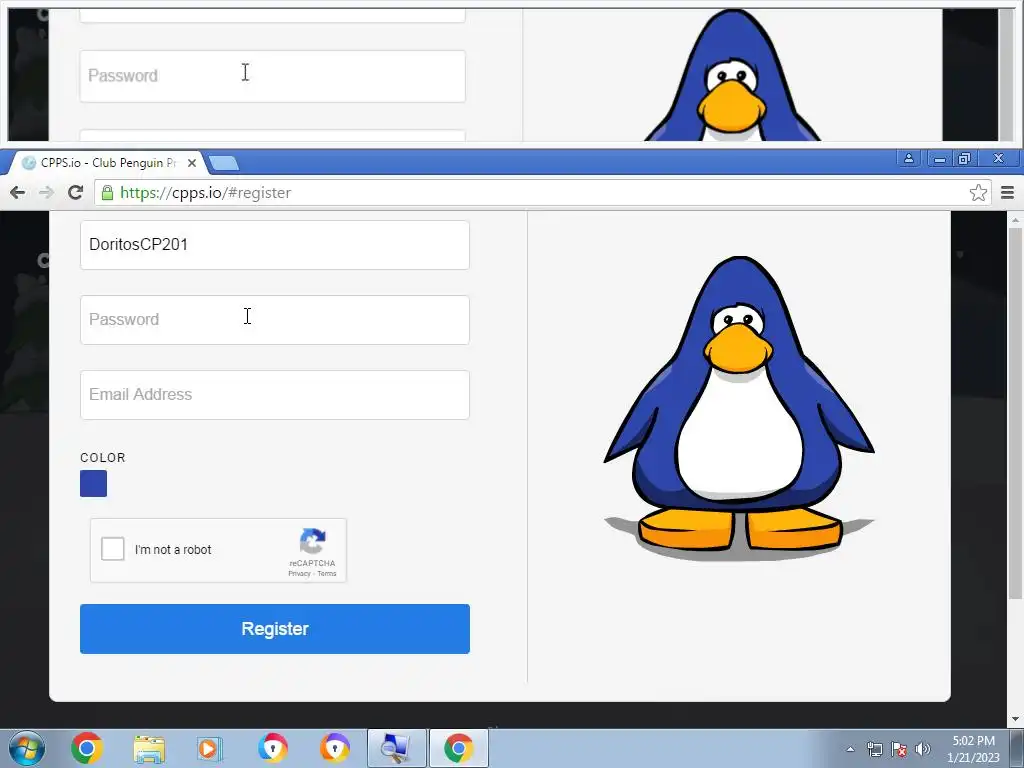Image resolution: width=1024 pixels, height=768 pixels.
Task: Click the browser forward arrow
Action: (x=46, y=193)
